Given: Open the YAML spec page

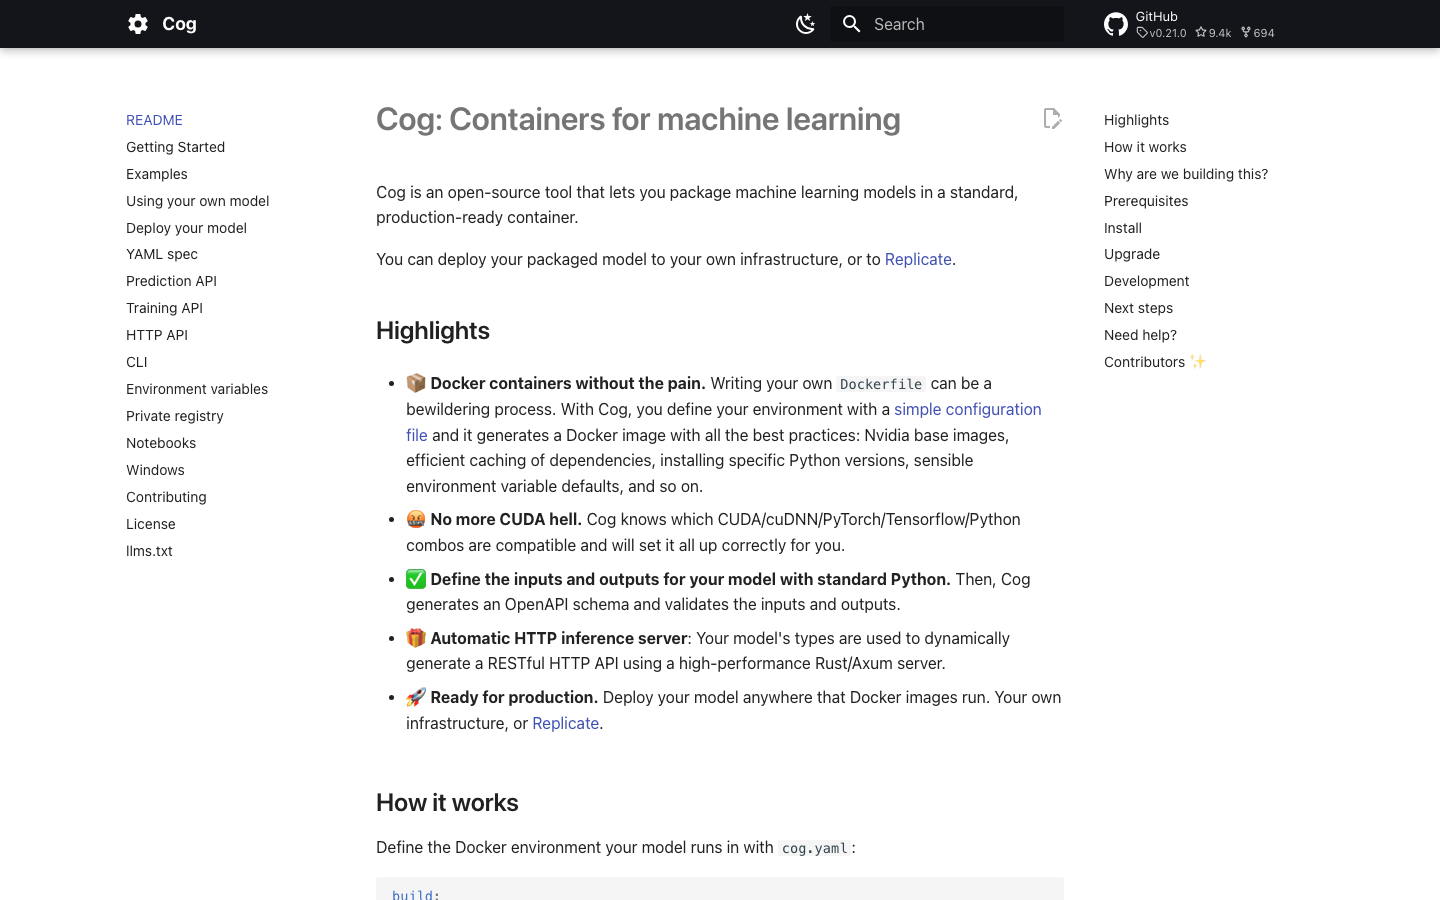Looking at the screenshot, I should pyautogui.click(x=162, y=254).
